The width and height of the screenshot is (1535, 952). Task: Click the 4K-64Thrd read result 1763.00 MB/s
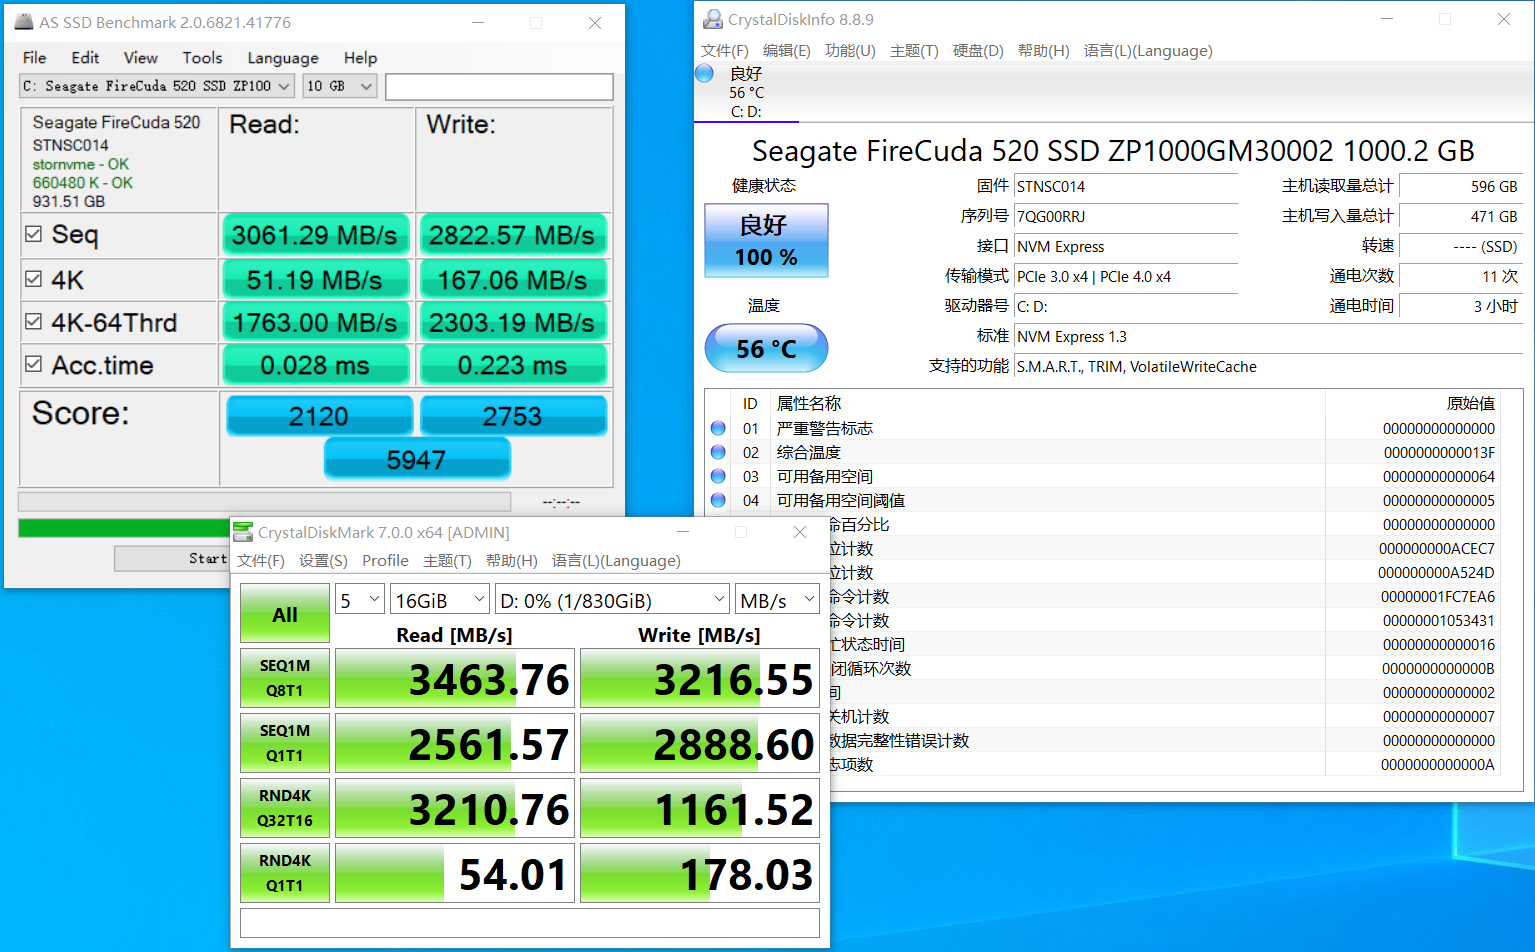tap(315, 323)
